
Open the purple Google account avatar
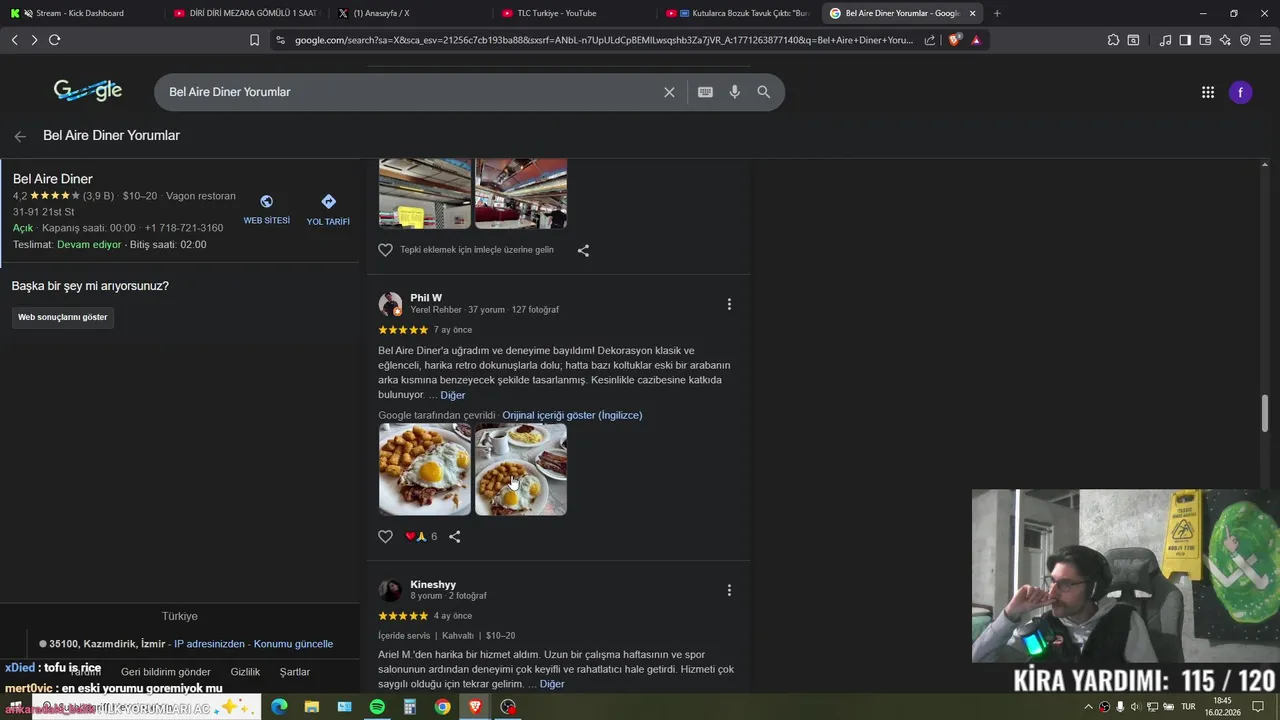coord(1240,93)
